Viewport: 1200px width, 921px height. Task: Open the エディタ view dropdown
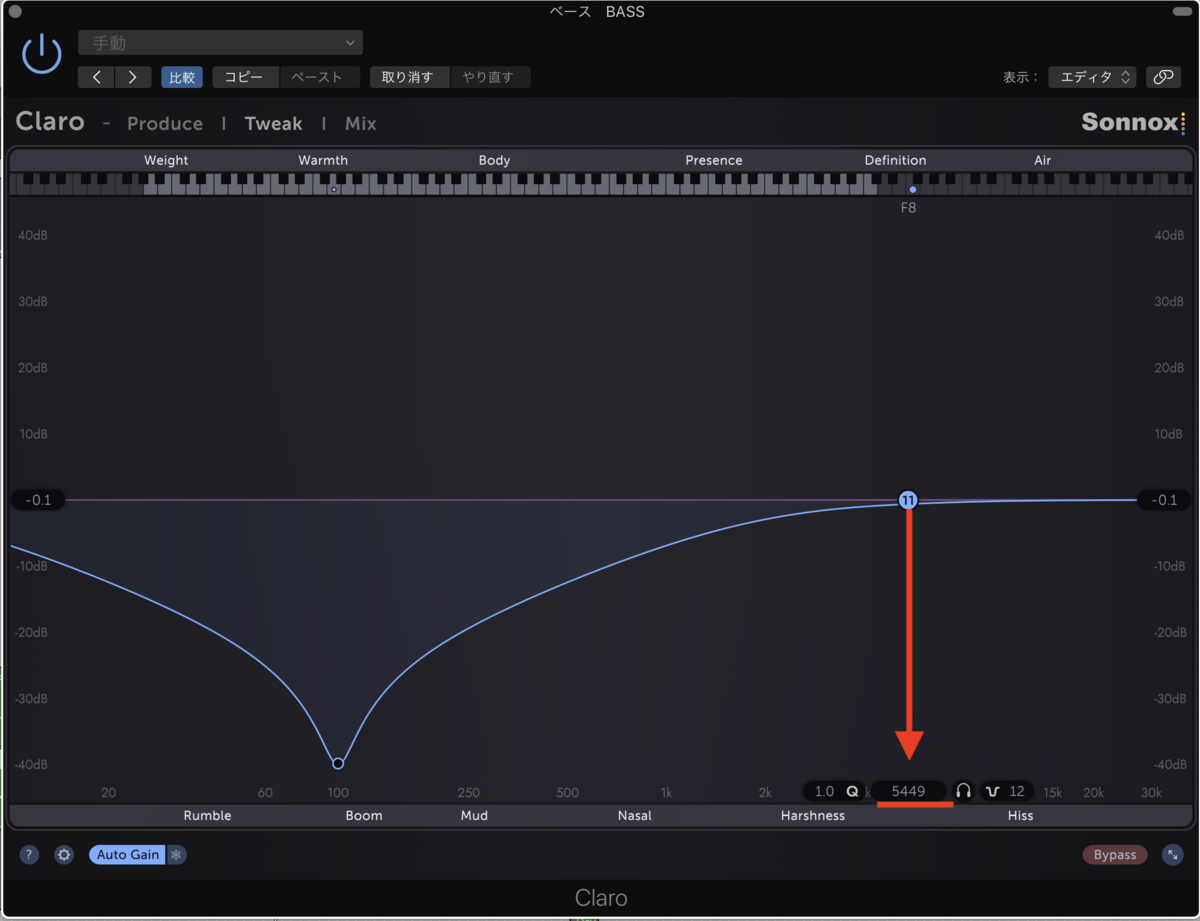click(1092, 77)
